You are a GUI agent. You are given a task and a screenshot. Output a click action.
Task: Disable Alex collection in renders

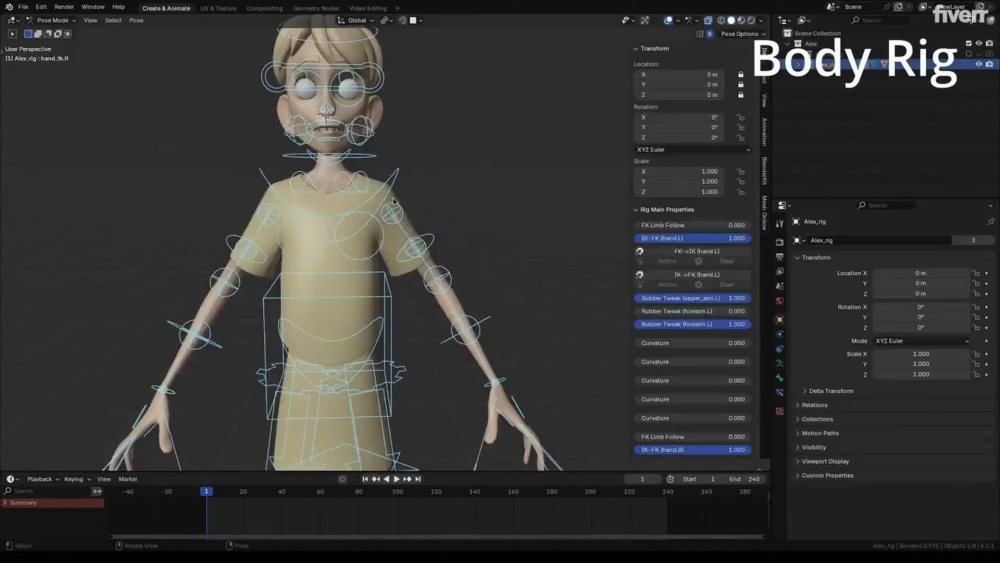pyautogui.click(x=989, y=43)
